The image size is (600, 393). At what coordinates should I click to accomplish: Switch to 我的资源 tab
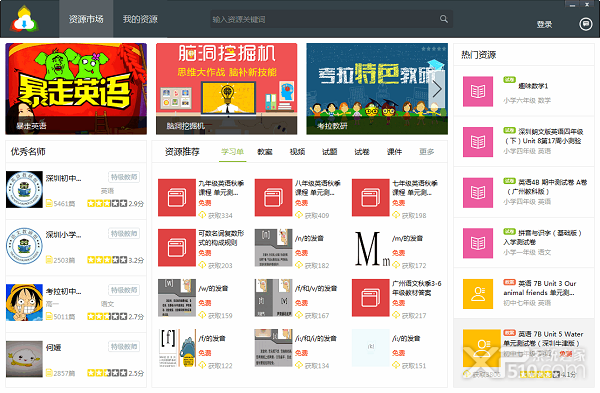pos(140,19)
